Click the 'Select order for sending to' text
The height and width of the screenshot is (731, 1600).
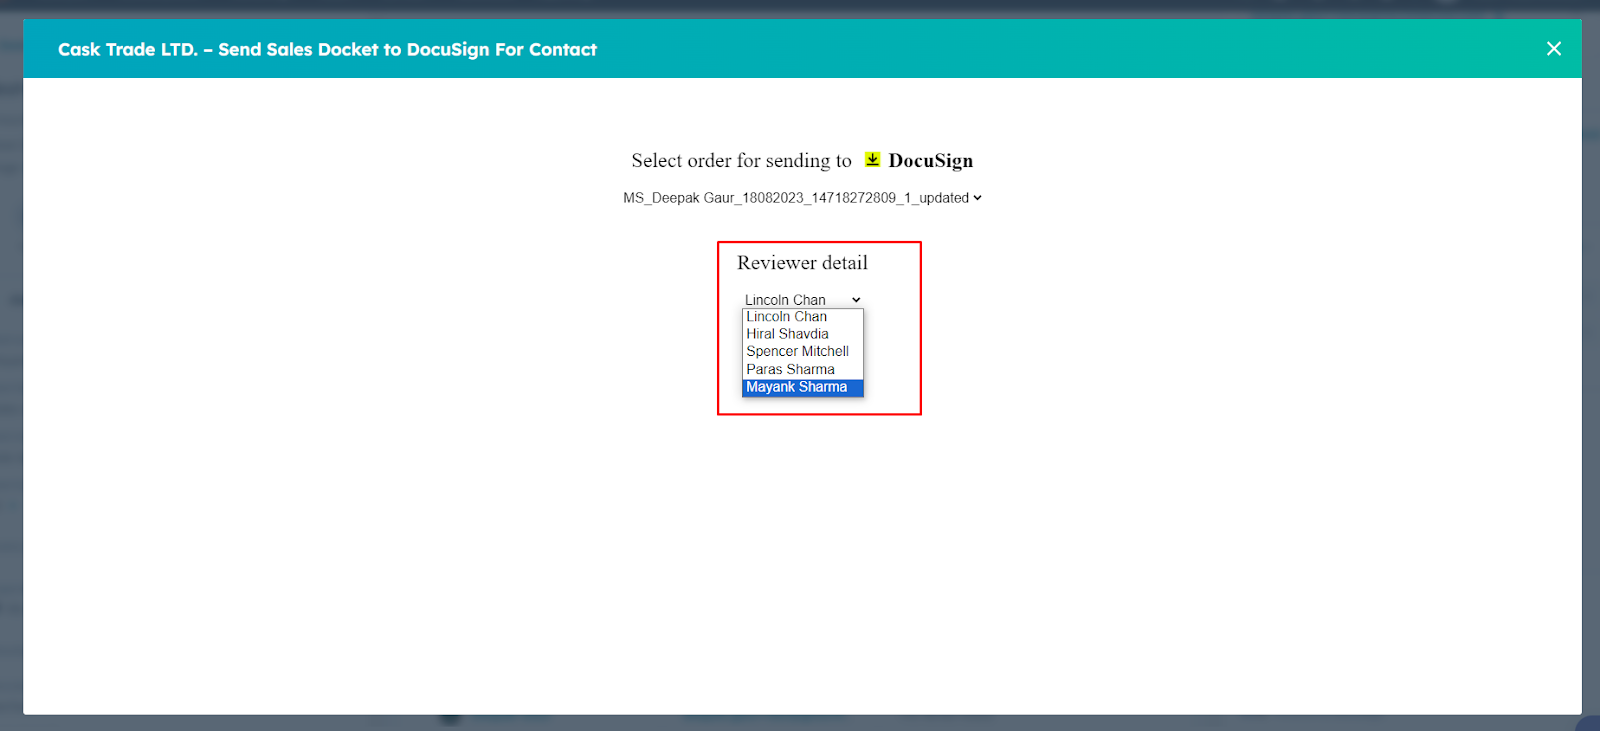pyautogui.click(x=741, y=161)
